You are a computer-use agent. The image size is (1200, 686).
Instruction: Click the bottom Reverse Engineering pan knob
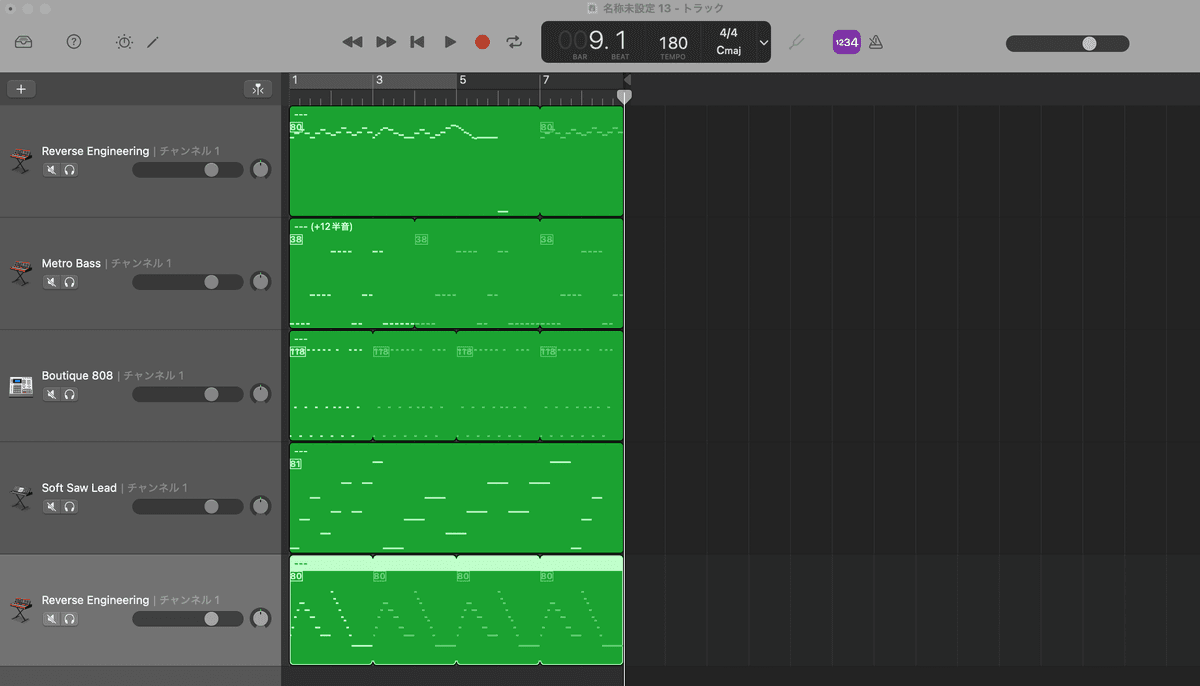point(261,618)
